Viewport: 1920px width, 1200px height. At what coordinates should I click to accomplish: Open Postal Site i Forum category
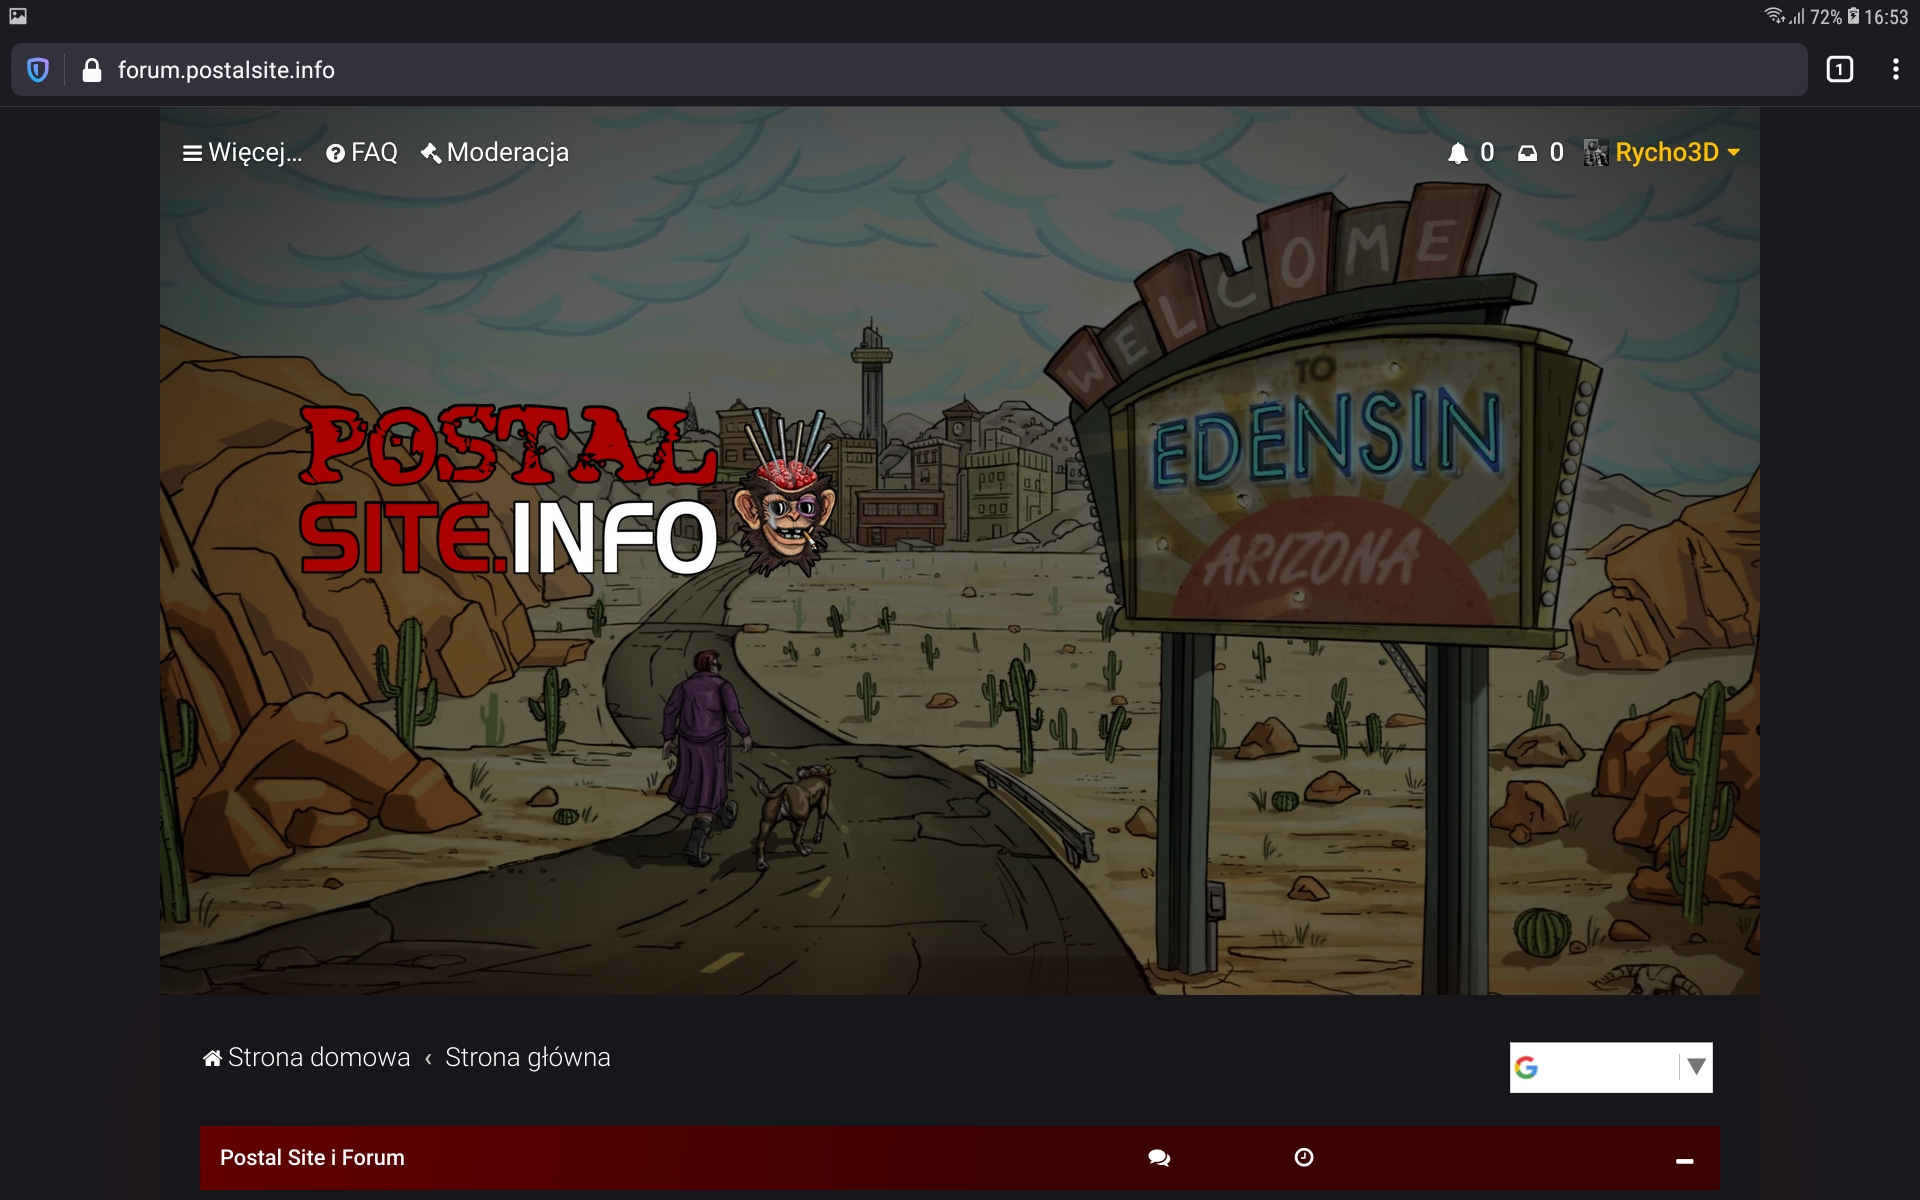point(312,1158)
